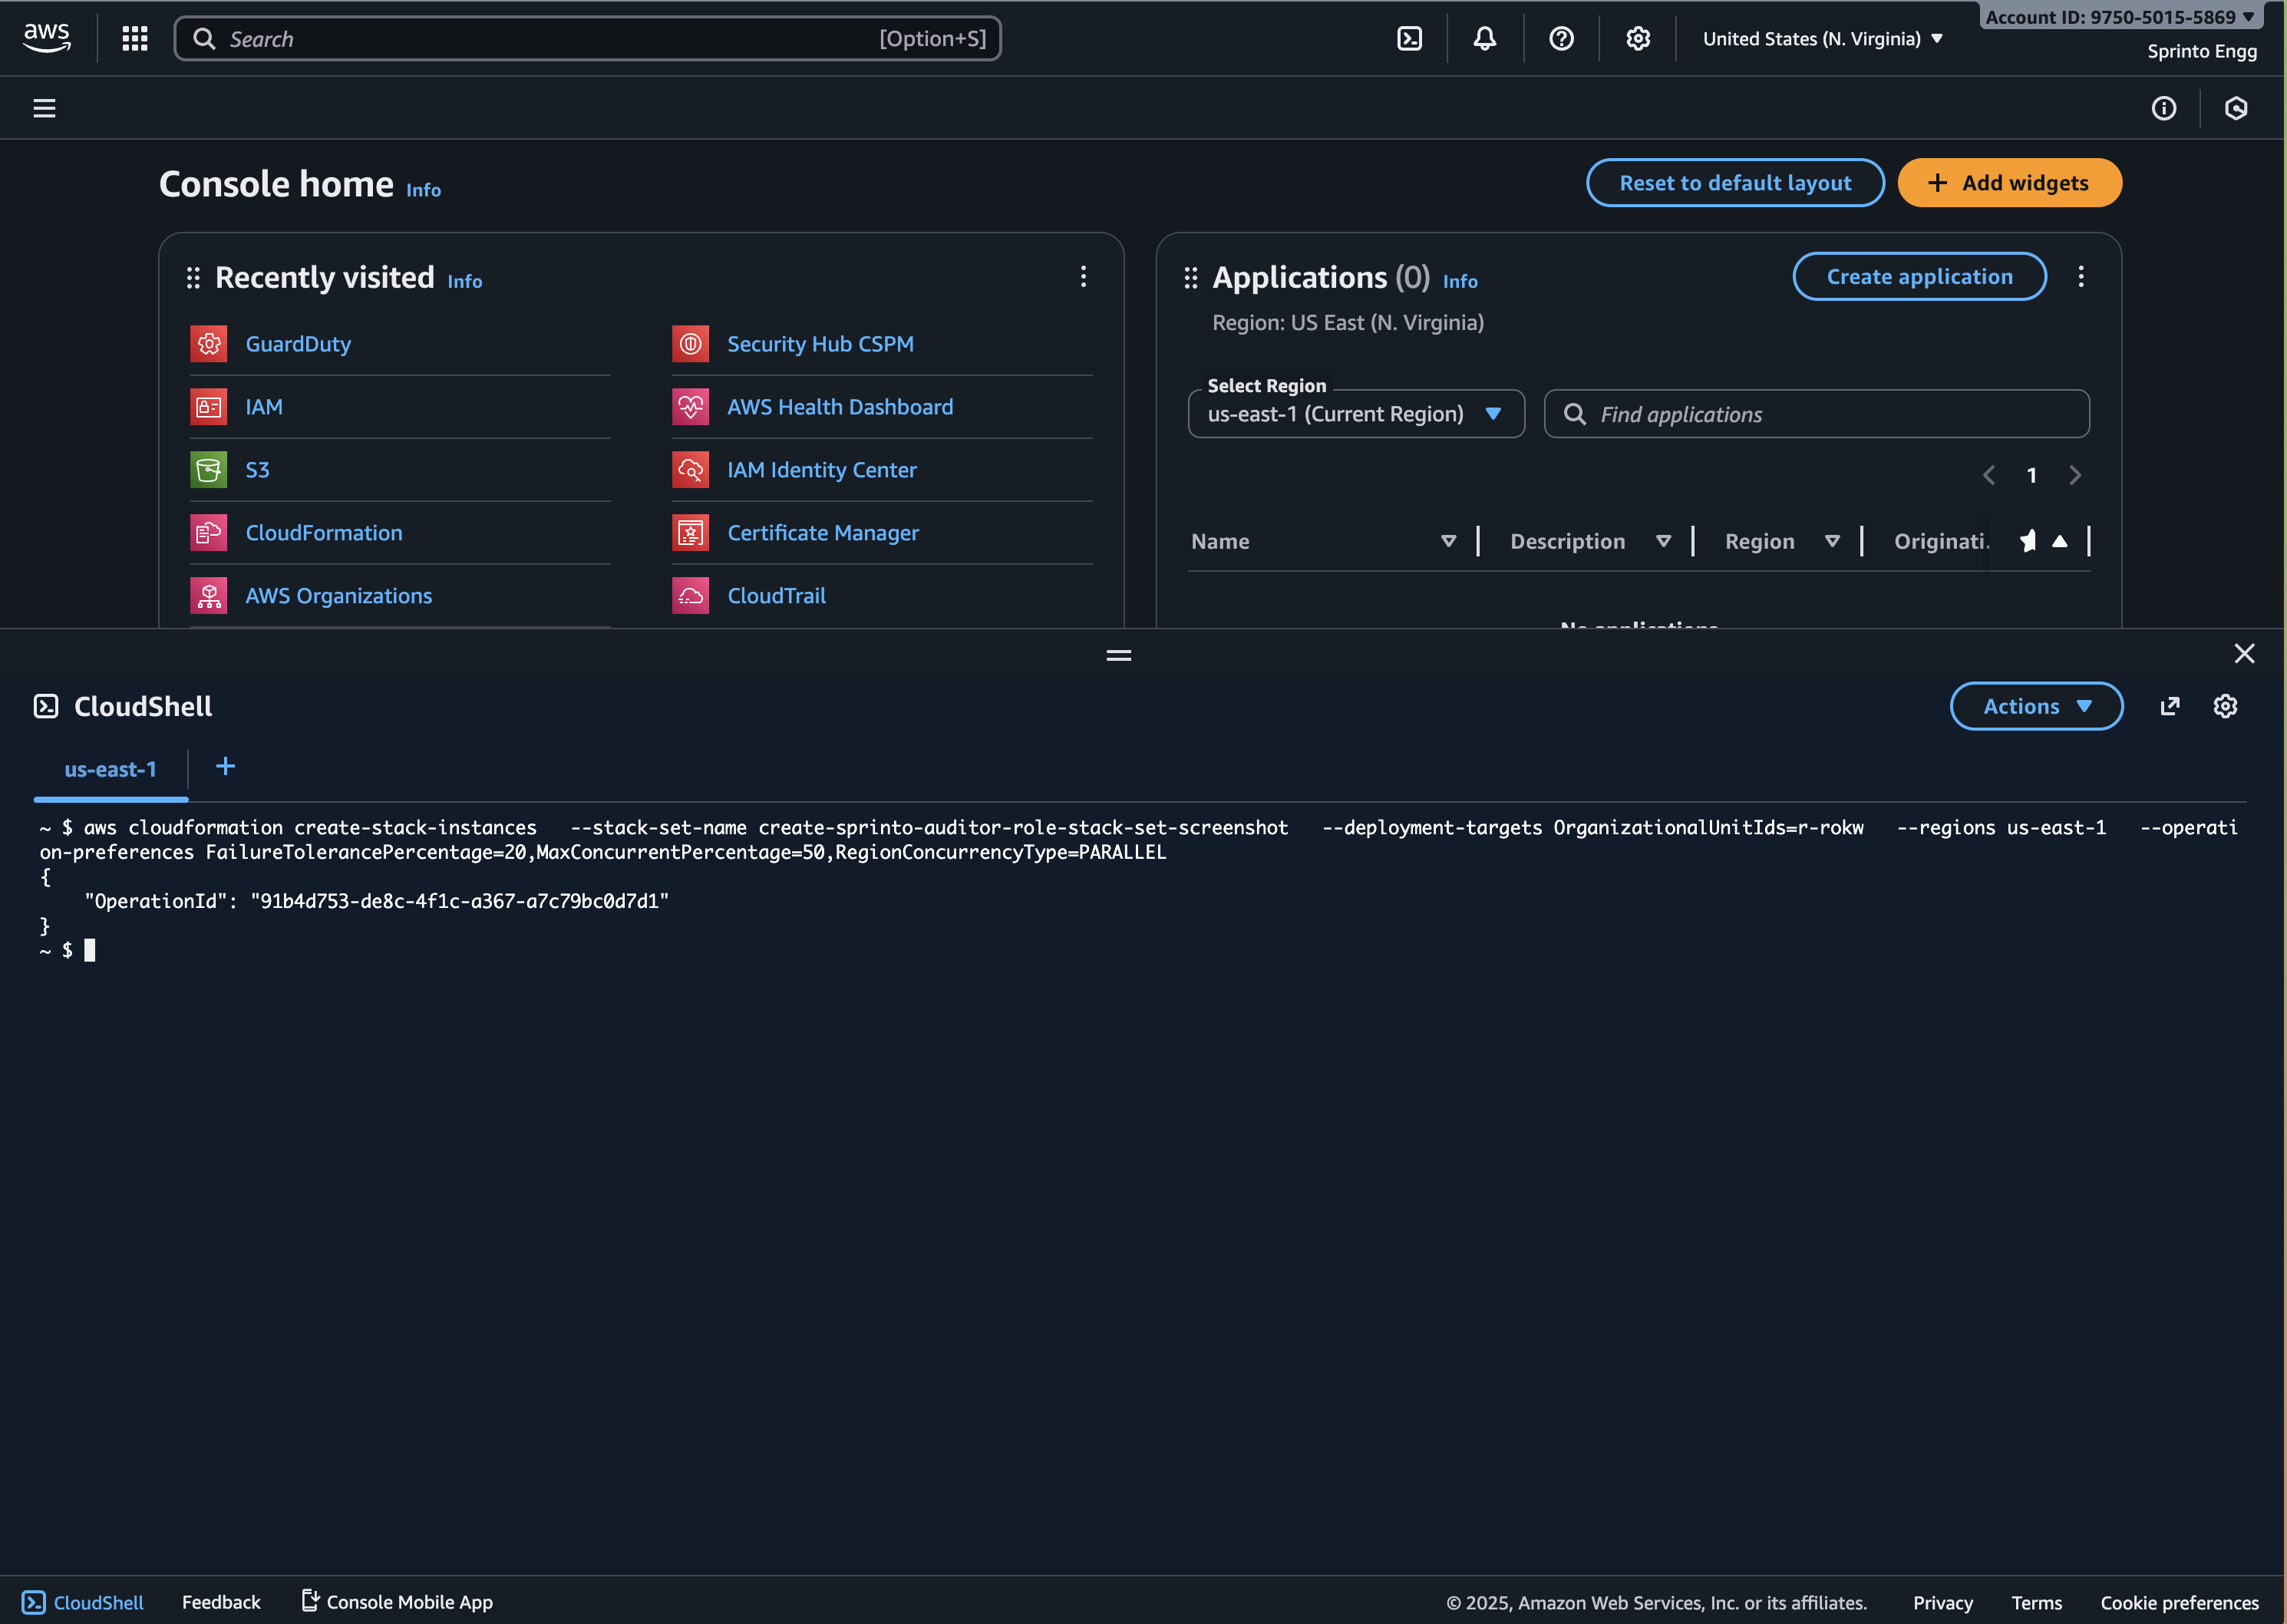Click the GuardDuty service icon
The width and height of the screenshot is (2287, 1624).
tap(209, 344)
